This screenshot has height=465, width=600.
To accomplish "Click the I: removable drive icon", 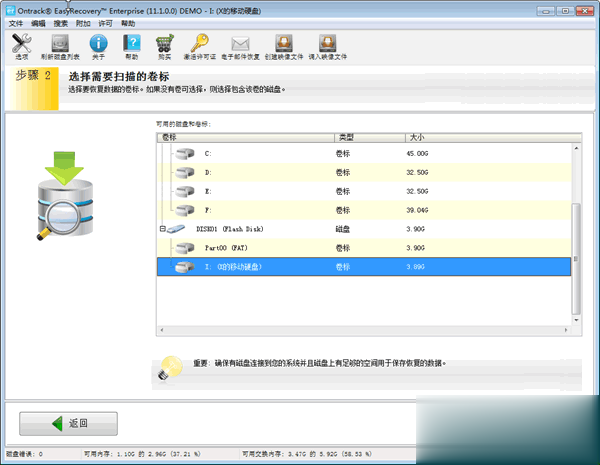I will pos(185,267).
